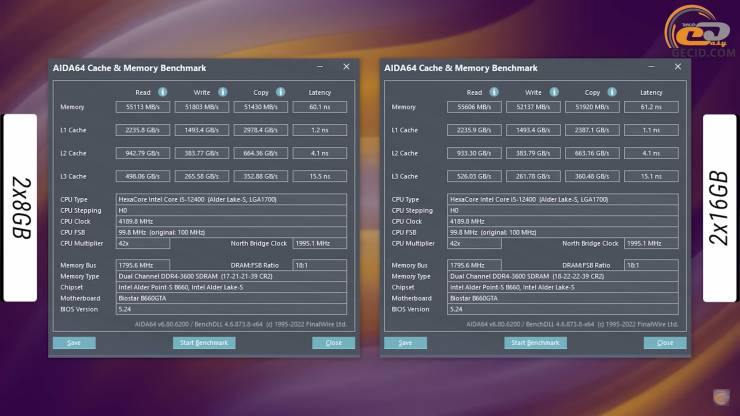Click Motherboard Biostar B660GTA in left window
The height and width of the screenshot is (416, 740).
(231, 298)
